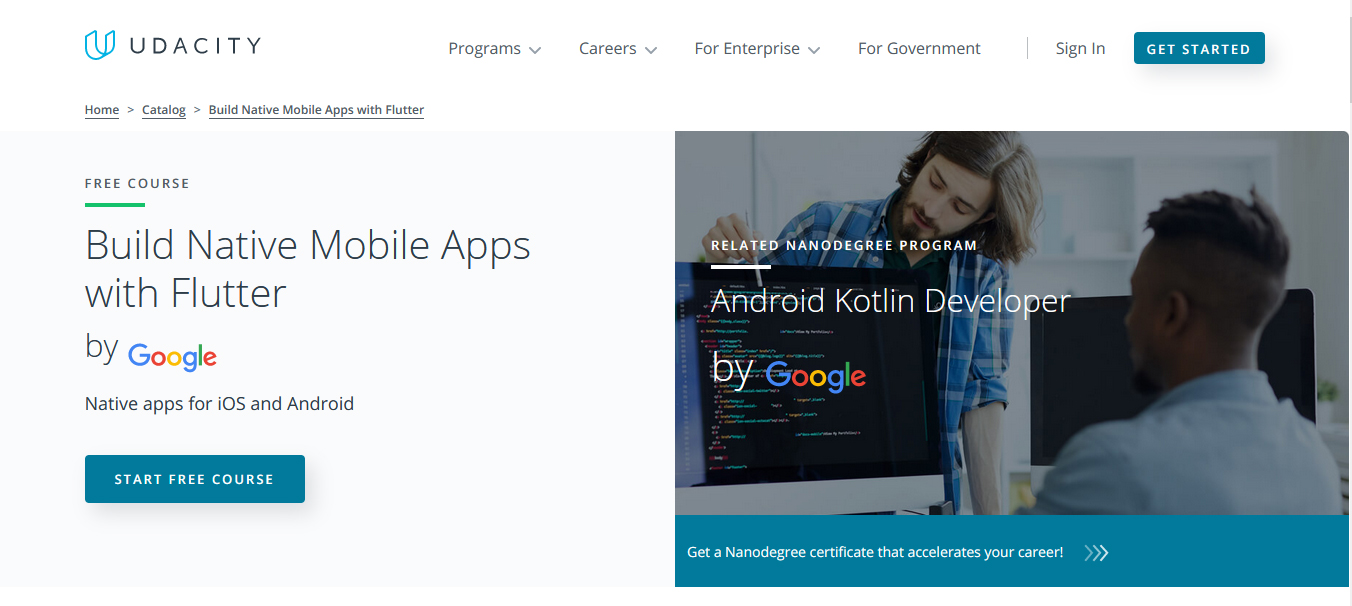1352x606 pixels.
Task: Click the GET STARTED button
Action: [x=1199, y=48]
